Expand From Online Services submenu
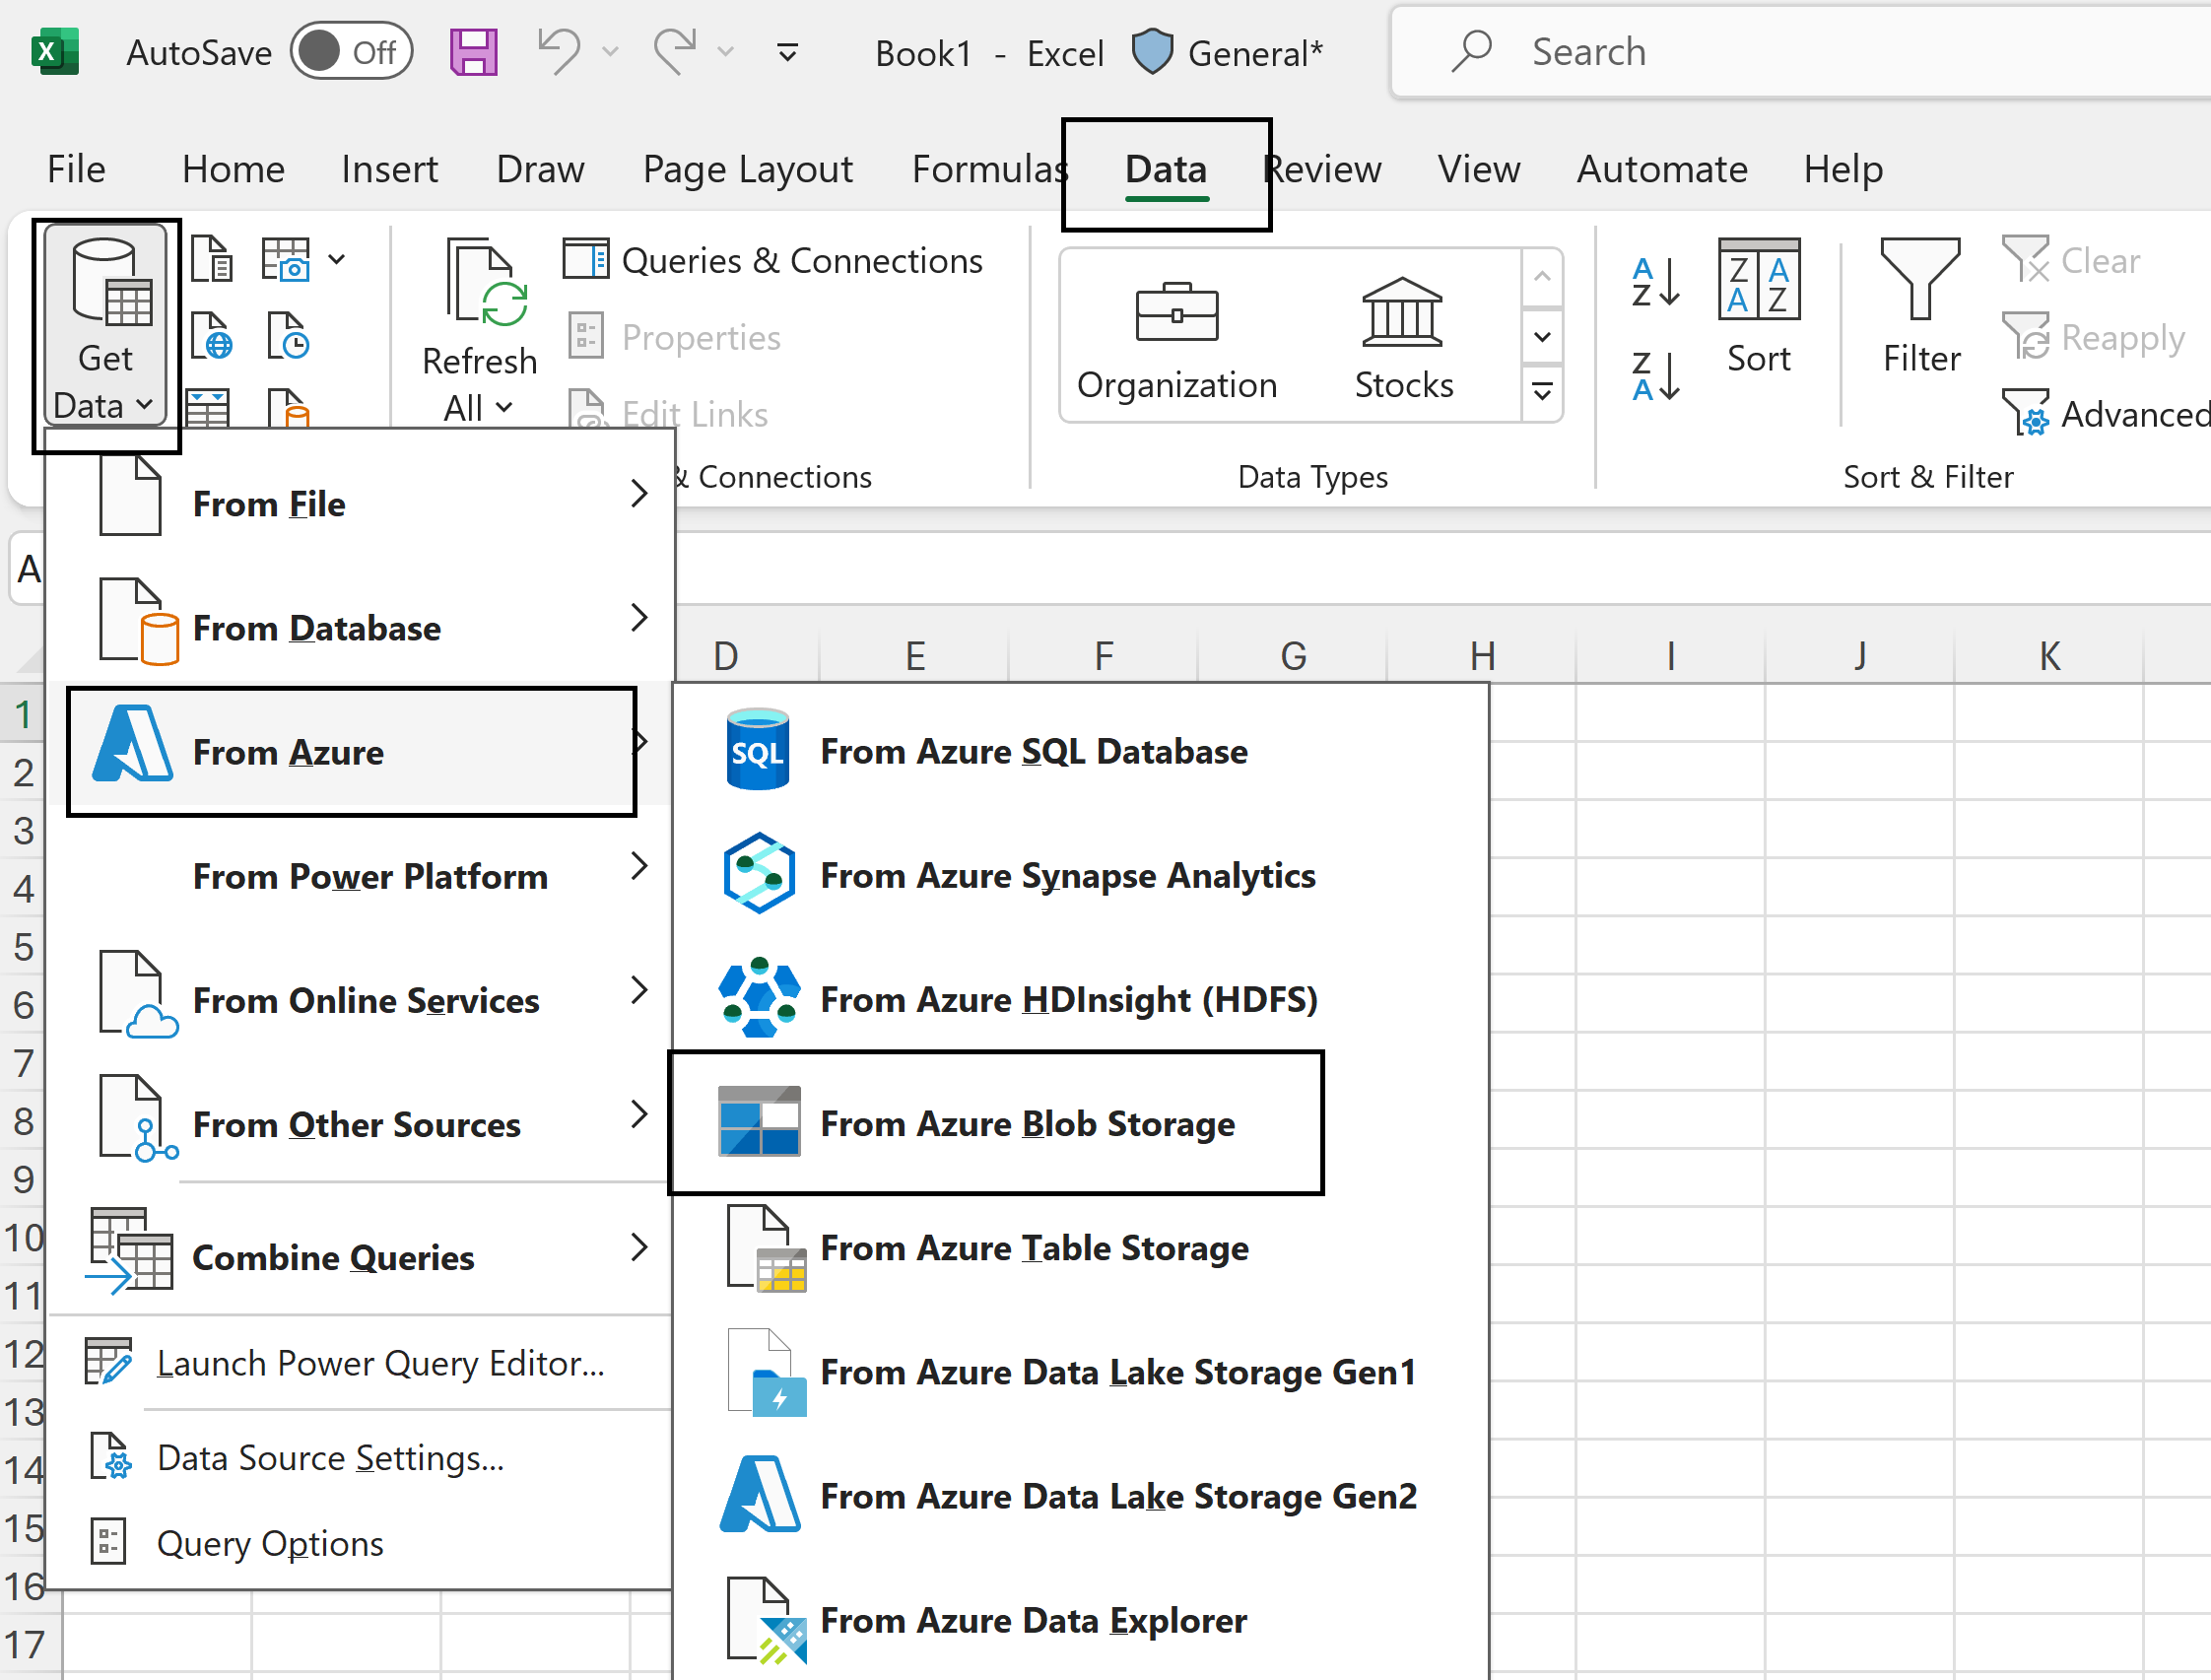Viewport: 2211px width, 1680px height. click(360, 999)
